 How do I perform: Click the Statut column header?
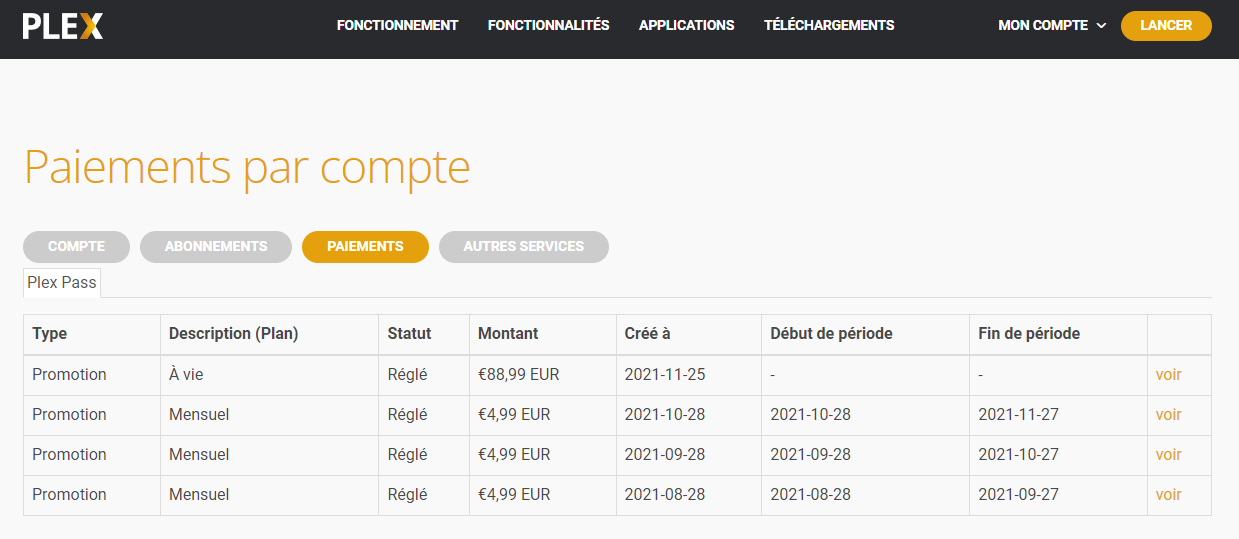[409, 334]
